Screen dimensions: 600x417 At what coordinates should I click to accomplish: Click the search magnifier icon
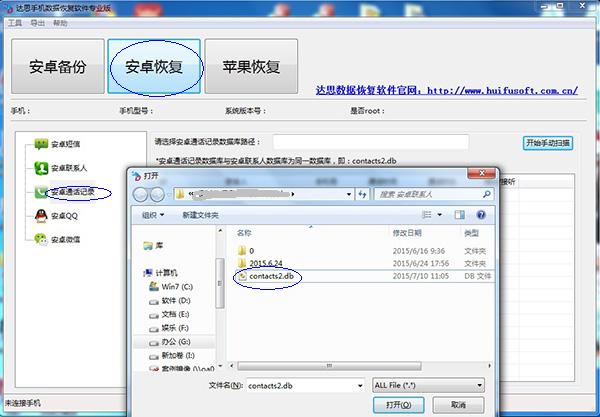pos(487,194)
